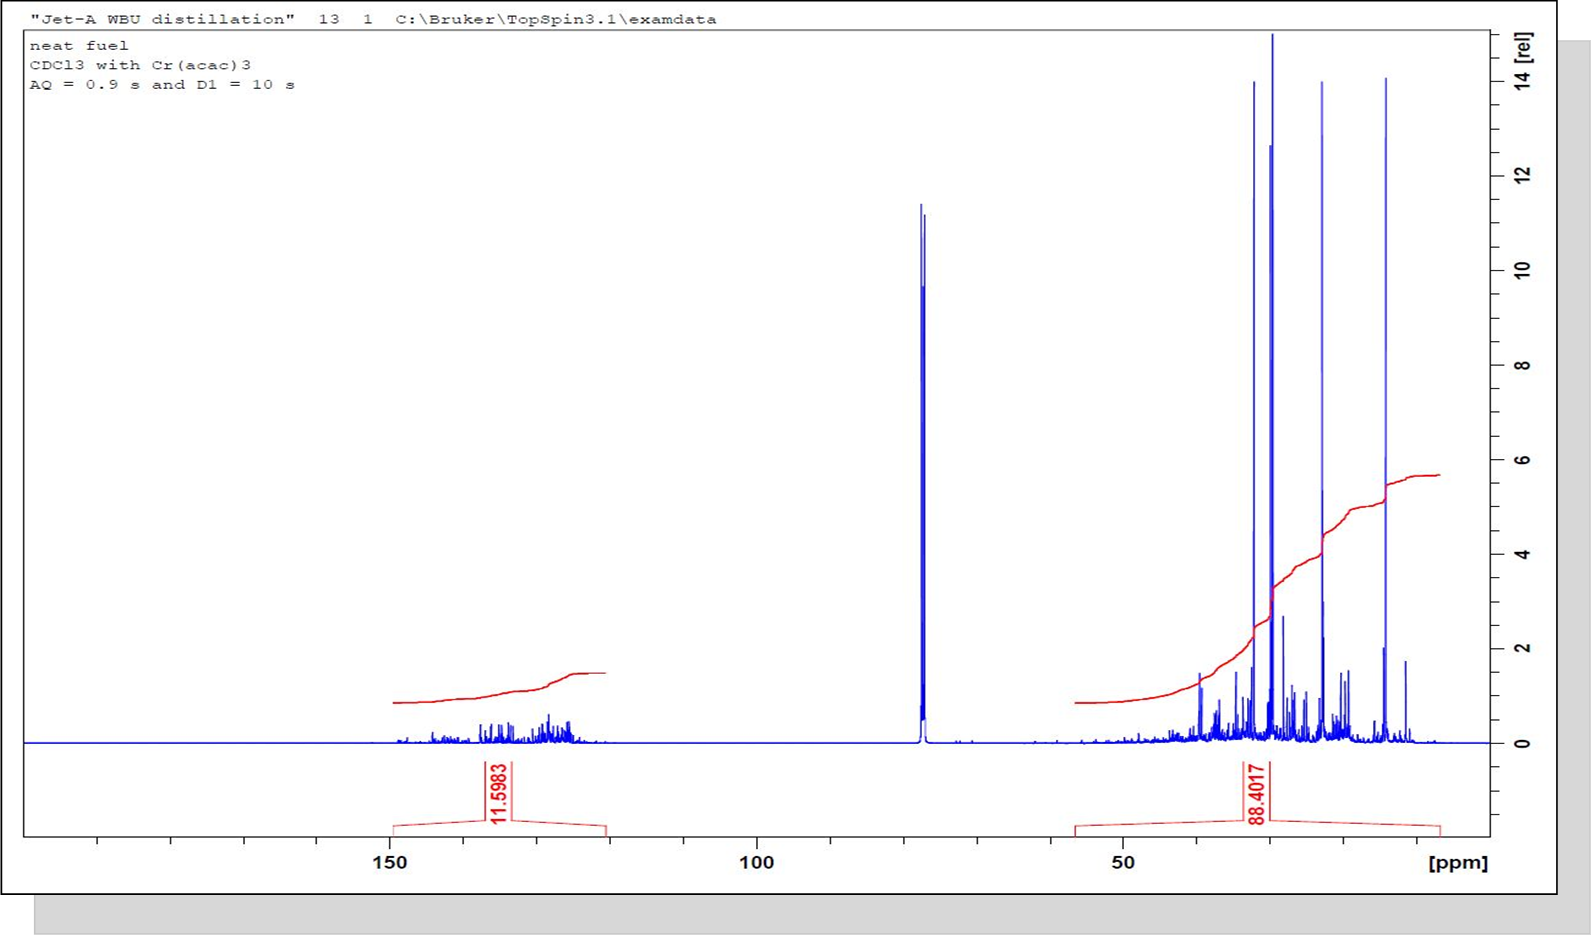This screenshot has width=1591, height=935.
Task: Select the tall peak near 23 ppm
Action: pos(1322,300)
